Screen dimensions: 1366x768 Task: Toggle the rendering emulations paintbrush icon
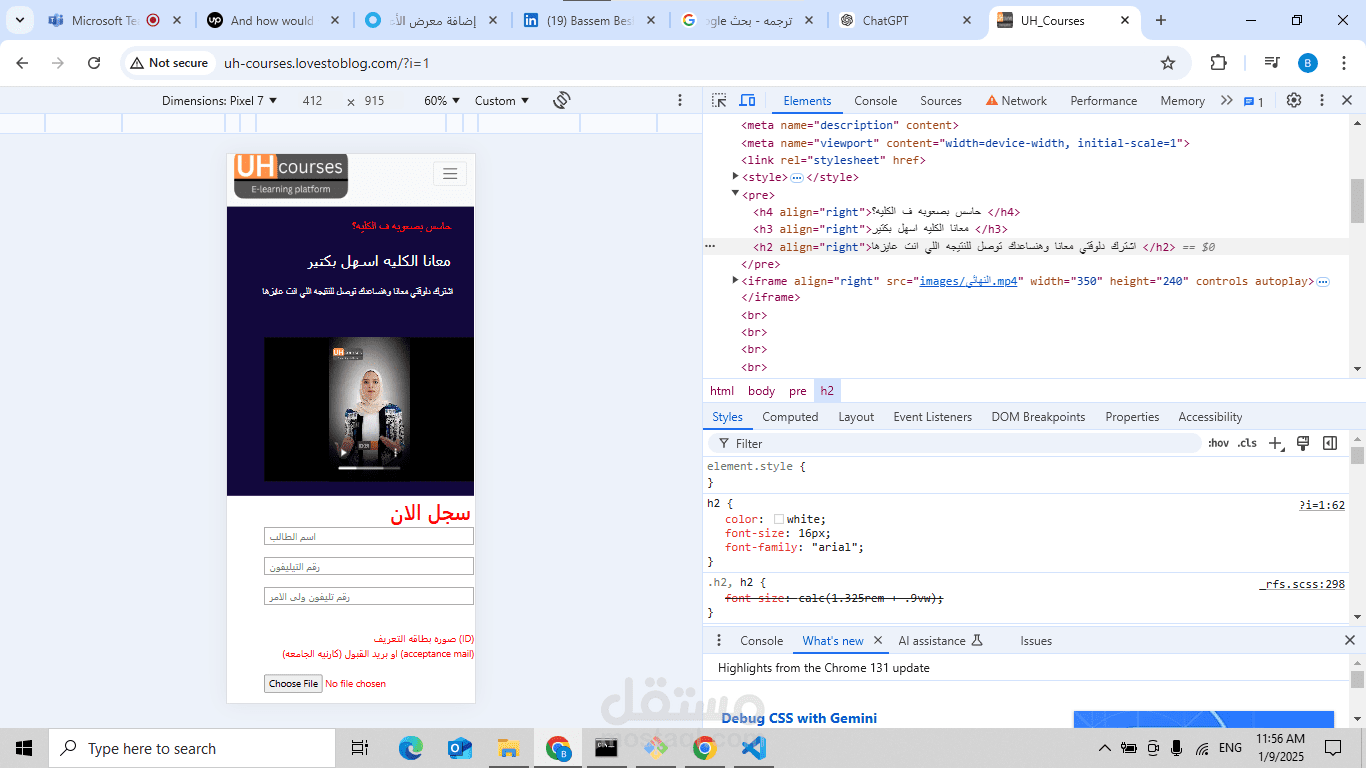[x=1303, y=443]
